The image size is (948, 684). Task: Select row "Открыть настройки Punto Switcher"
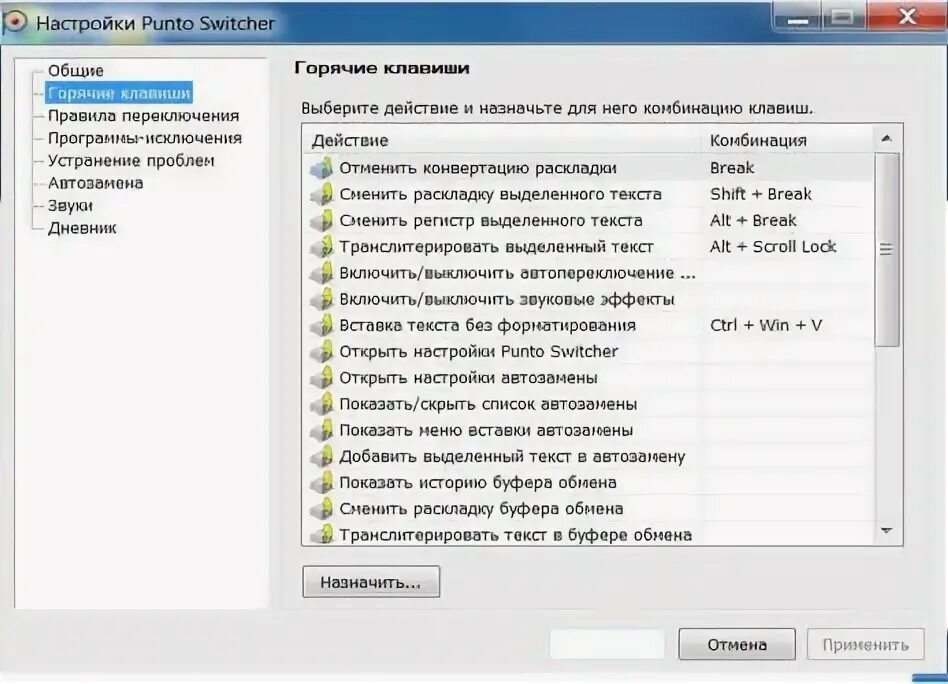(x=589, y=351)
